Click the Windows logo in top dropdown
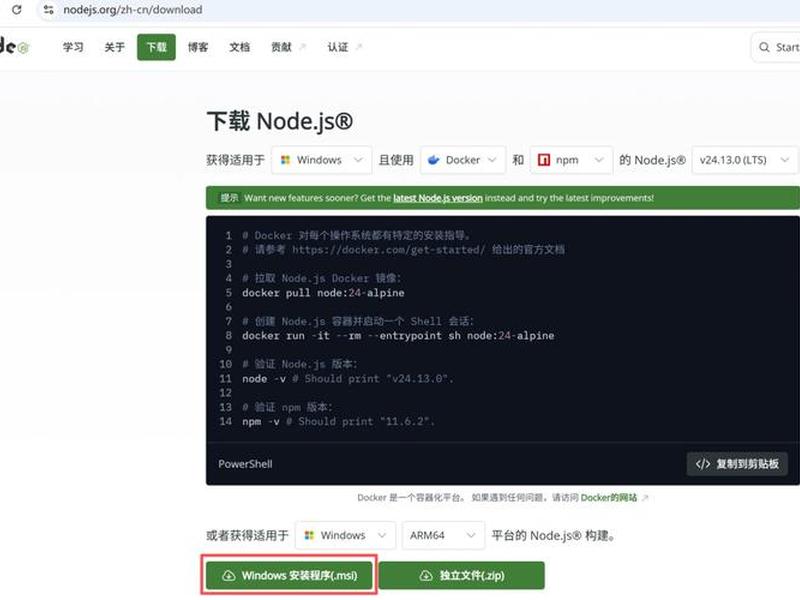Image resolution: width=800 pixels, height=600 pixels. pyautogui.click(x=285, y=160)
